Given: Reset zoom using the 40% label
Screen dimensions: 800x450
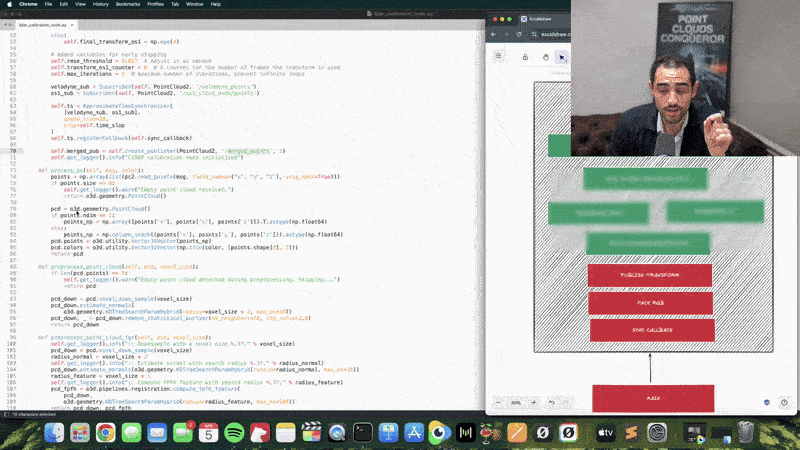Looking at the screenshot, I should [x=516, y=402].
